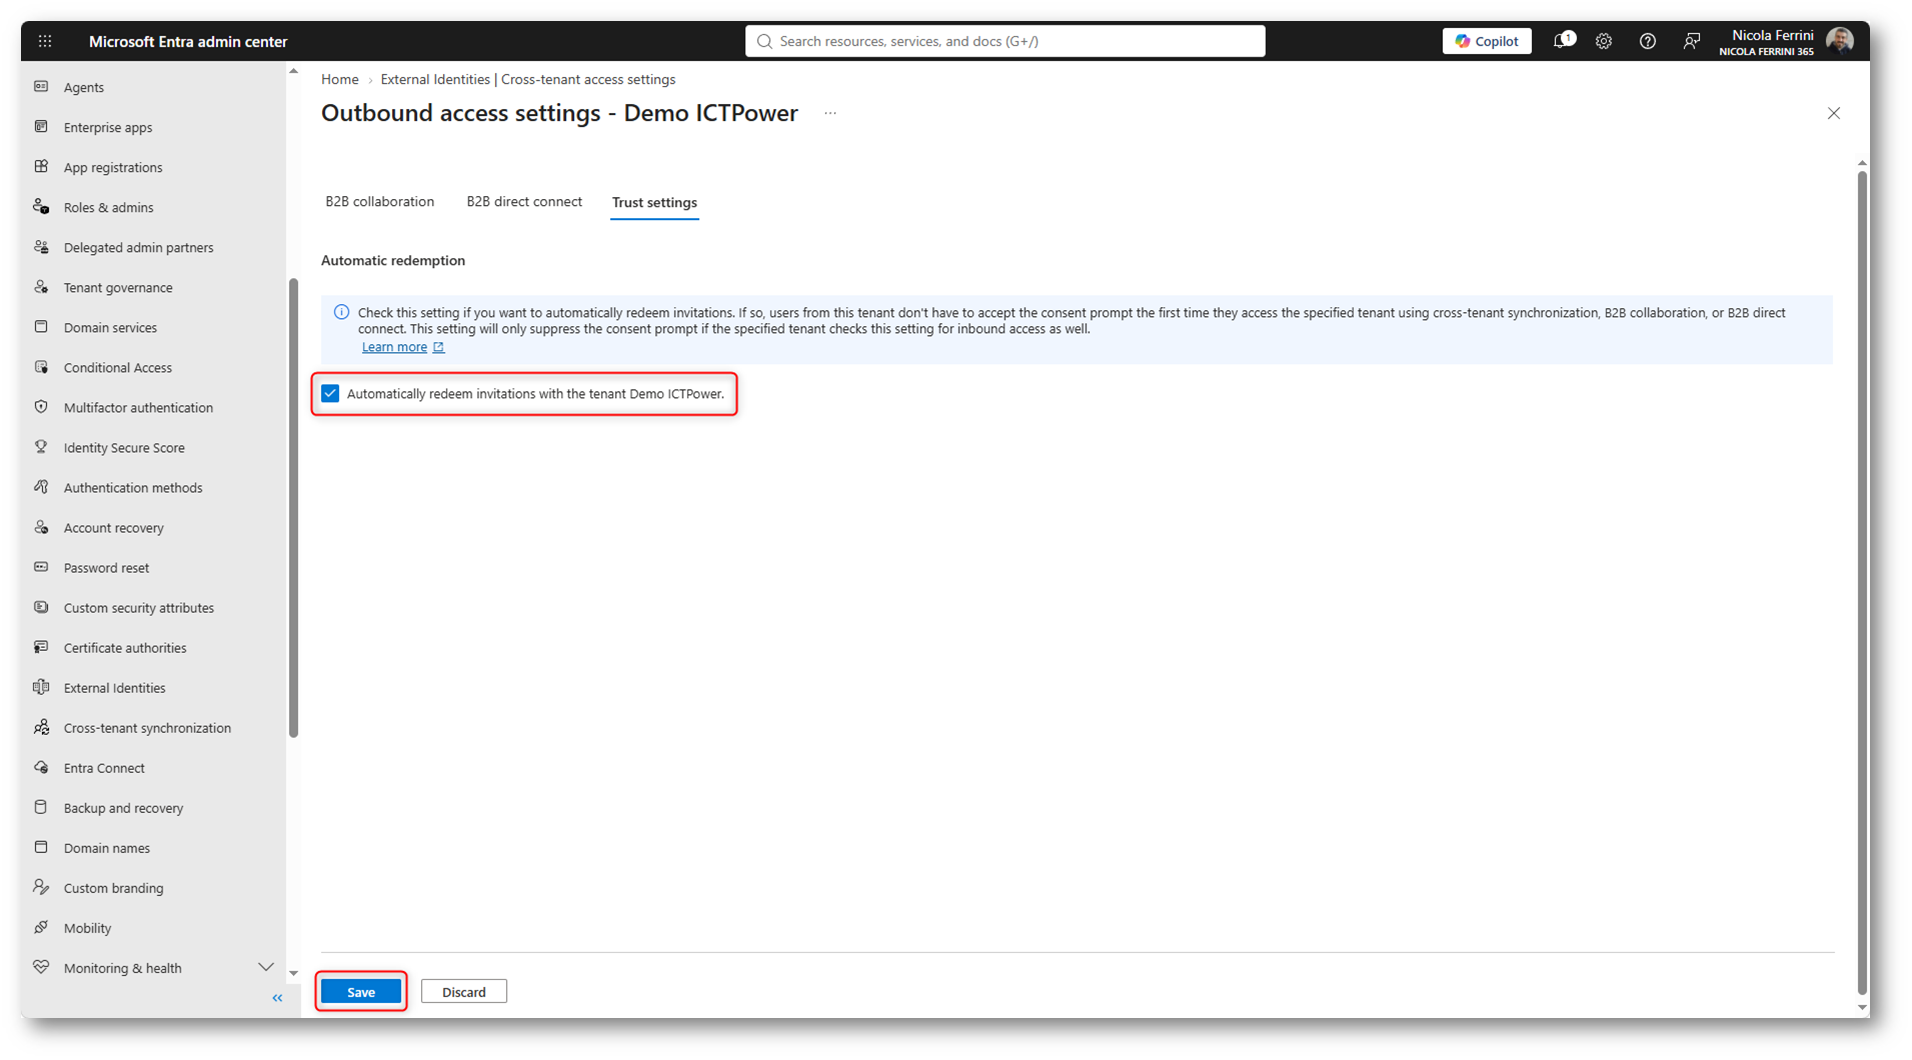Click the Delegated admin partners icon
Image resolution: width=1912 pixels, height=1060 pixels.
coord(41,247)
